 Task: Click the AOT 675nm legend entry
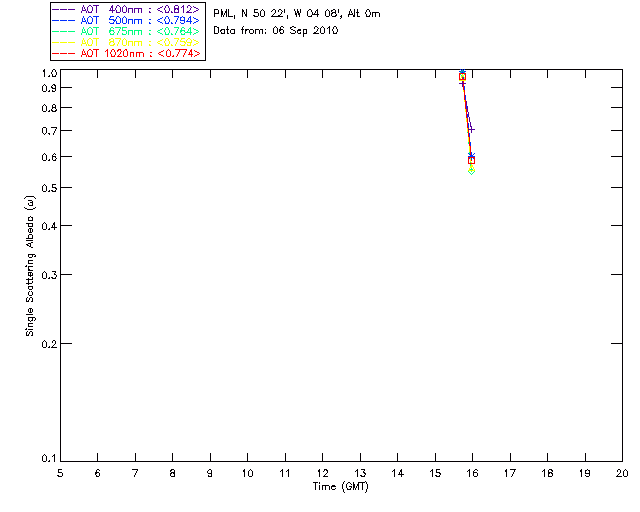point(126,31)
